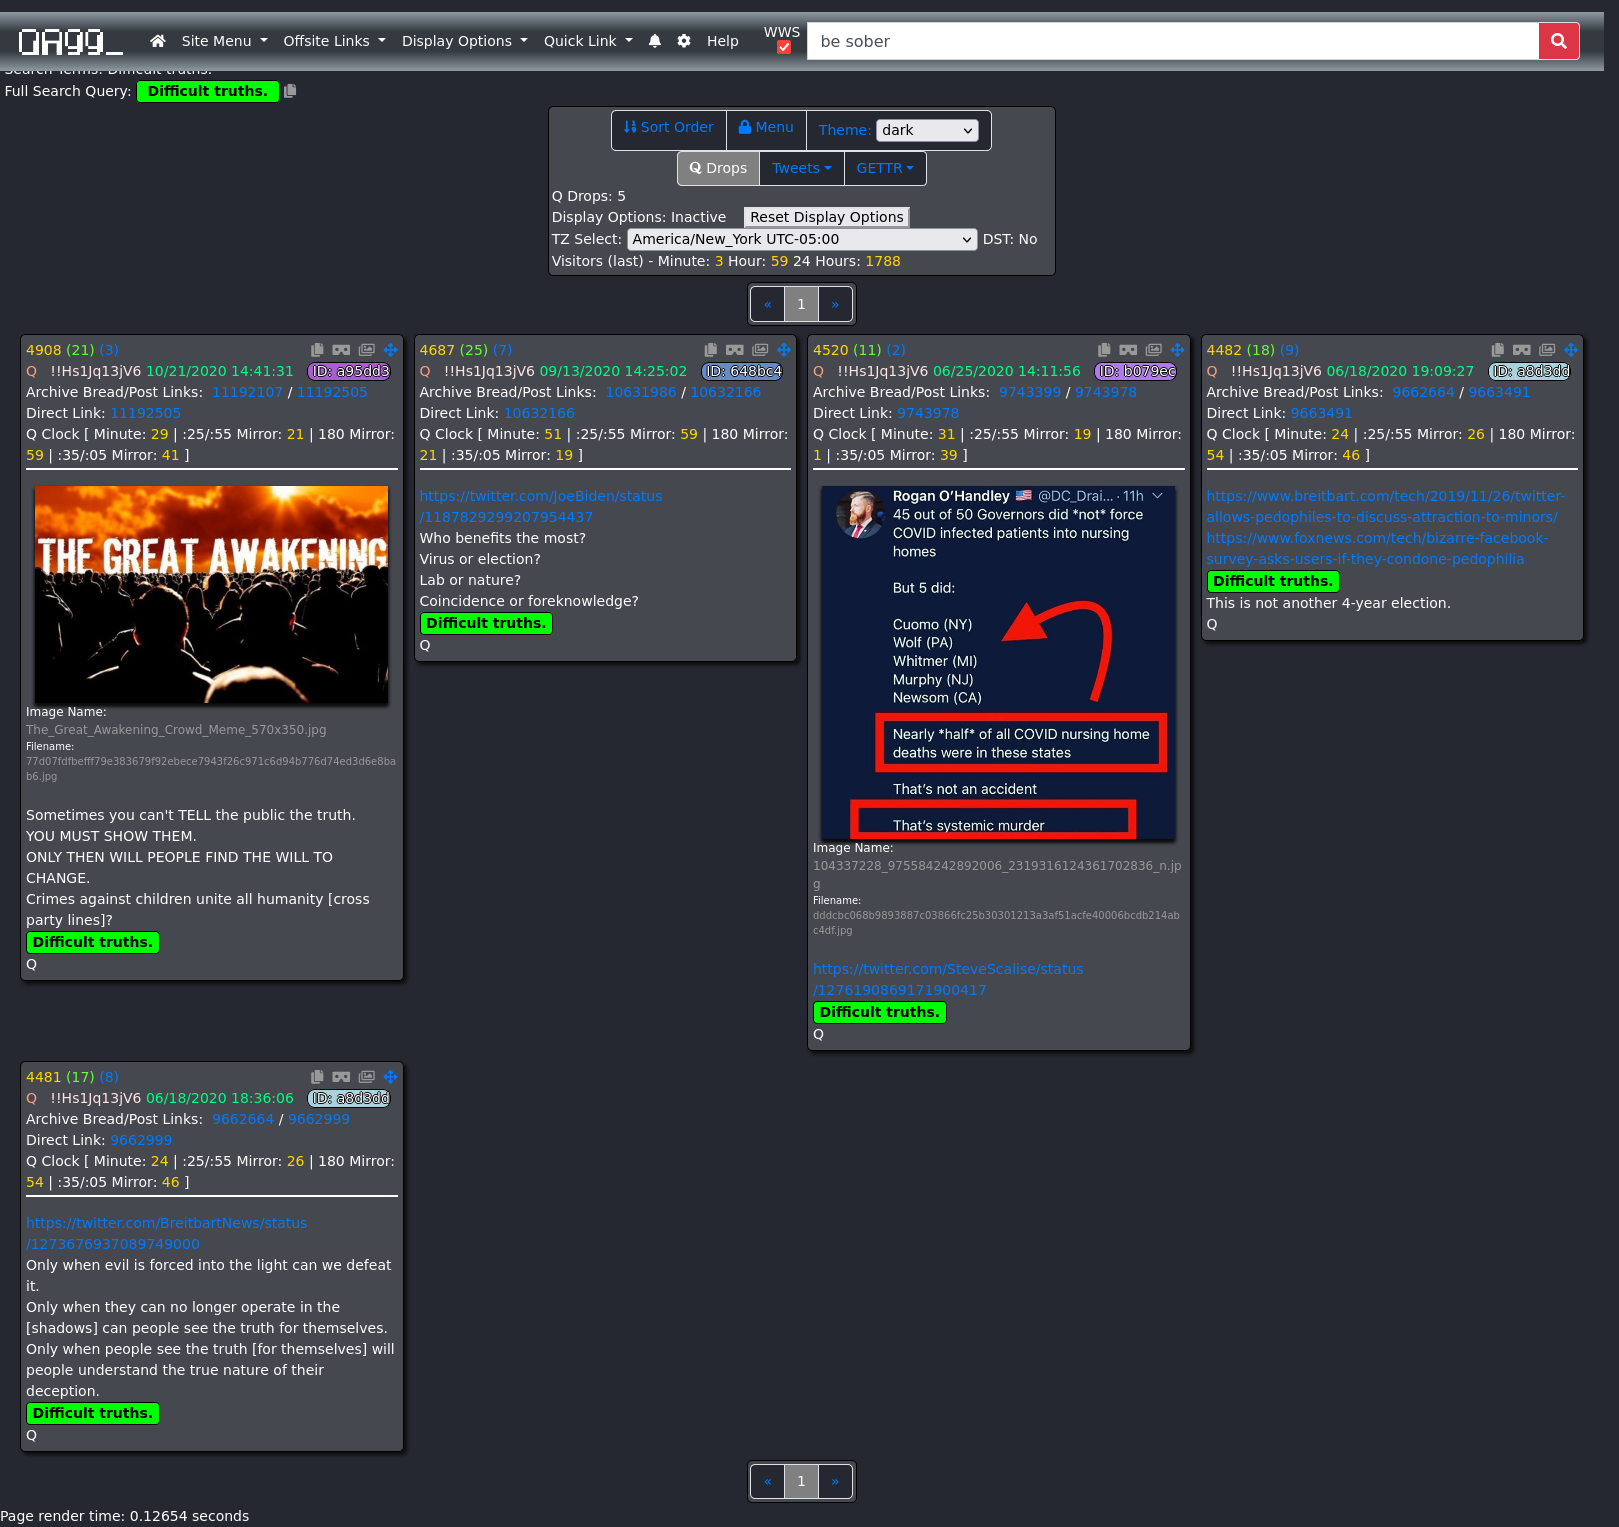This screenshot has height=1527, width=1619.
Task: Click copy icon on drop 4482
Action: [x=1497, y=350]
